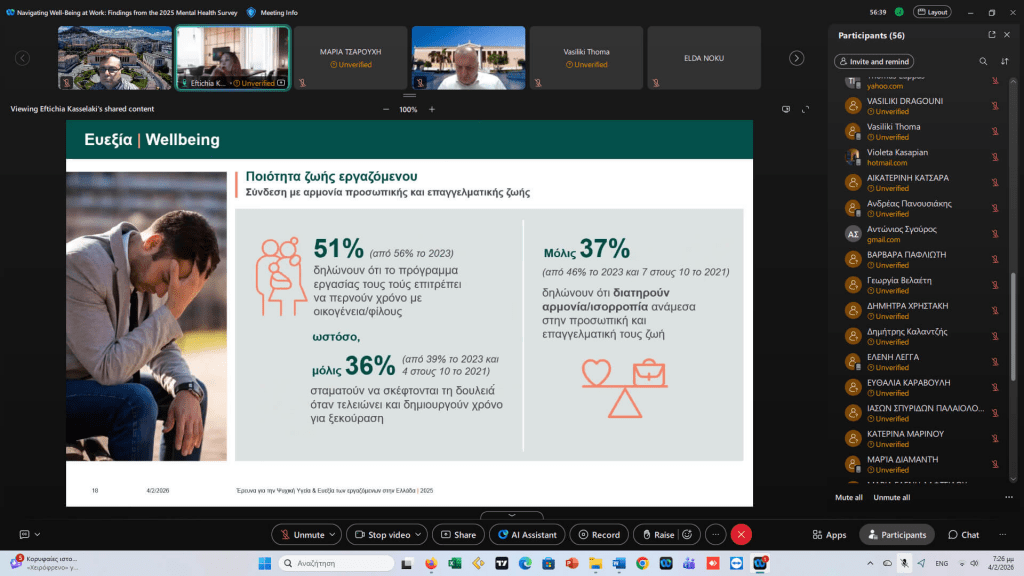Click Invite and remind button

(874, 62)
